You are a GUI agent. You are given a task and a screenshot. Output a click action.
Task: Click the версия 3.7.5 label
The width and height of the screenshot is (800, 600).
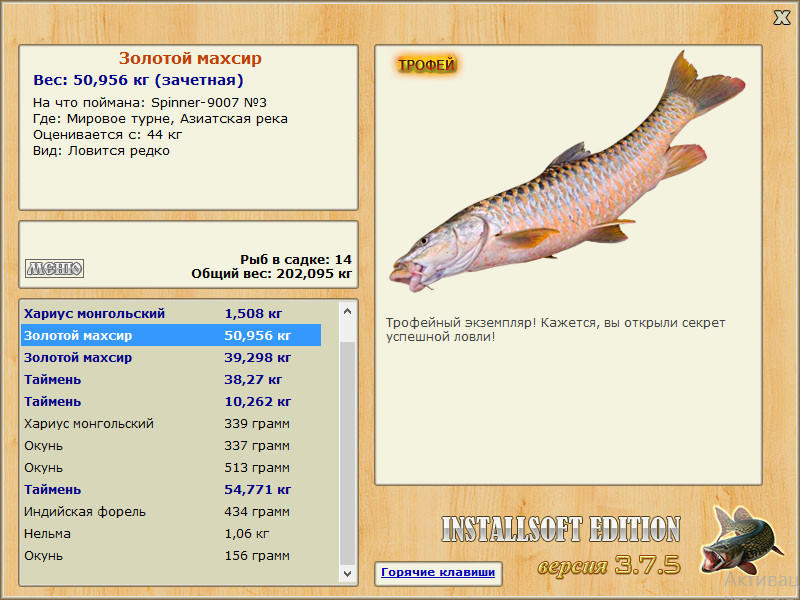[x=609, y=565]
